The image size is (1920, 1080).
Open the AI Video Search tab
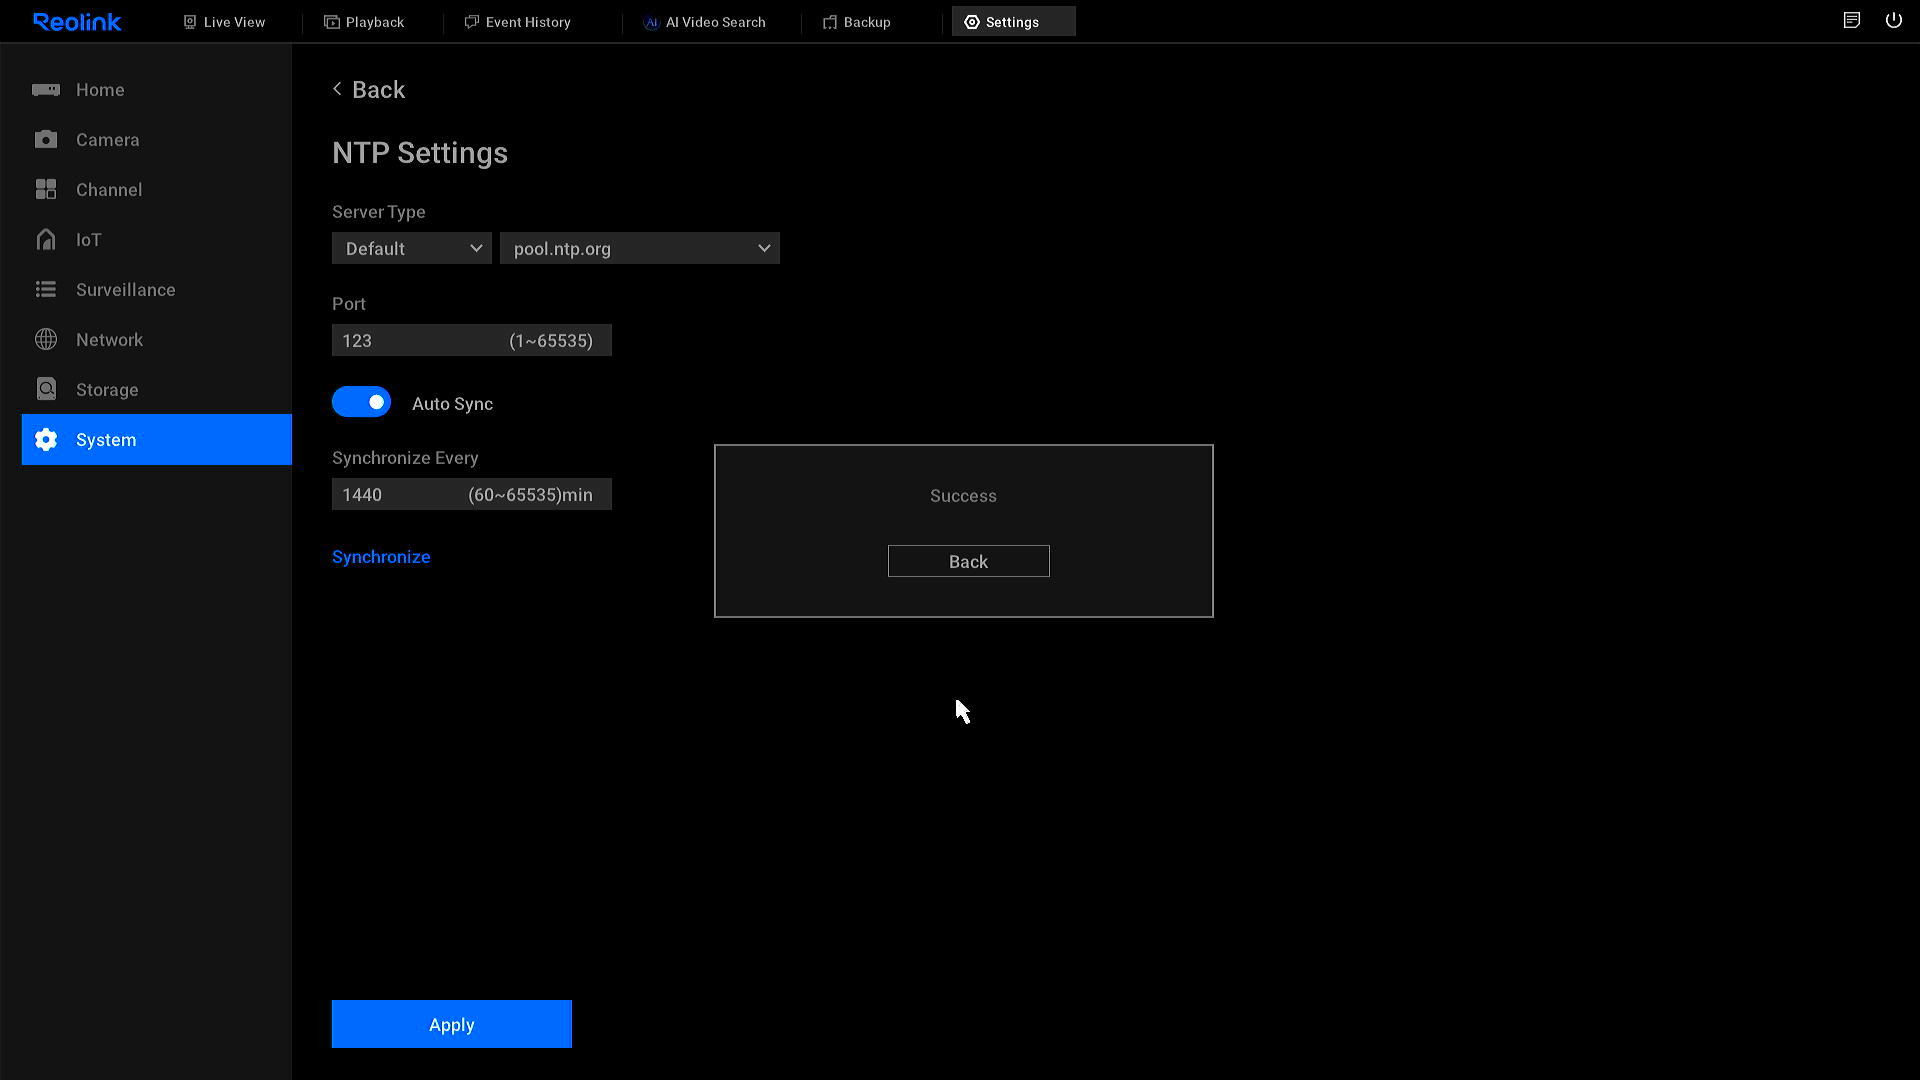(x=704, y=22)
